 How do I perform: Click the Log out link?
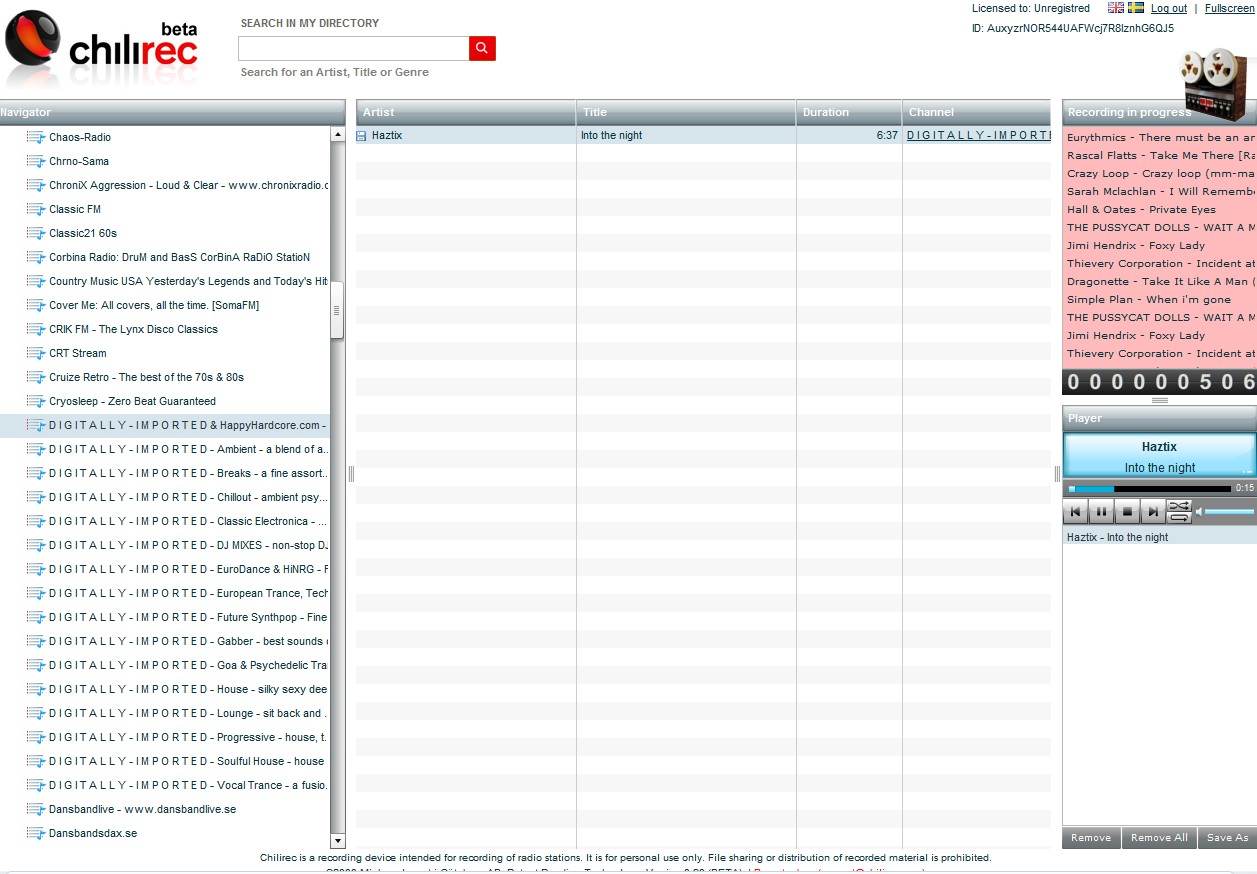click(x=1169, y=8)
